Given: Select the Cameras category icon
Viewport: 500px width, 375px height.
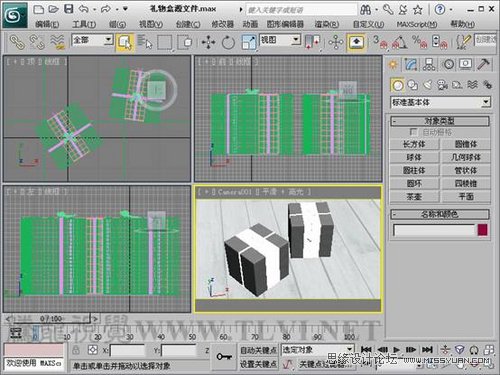Looking at the screenshot, I should pyautogui.click(x=443, y=85).
